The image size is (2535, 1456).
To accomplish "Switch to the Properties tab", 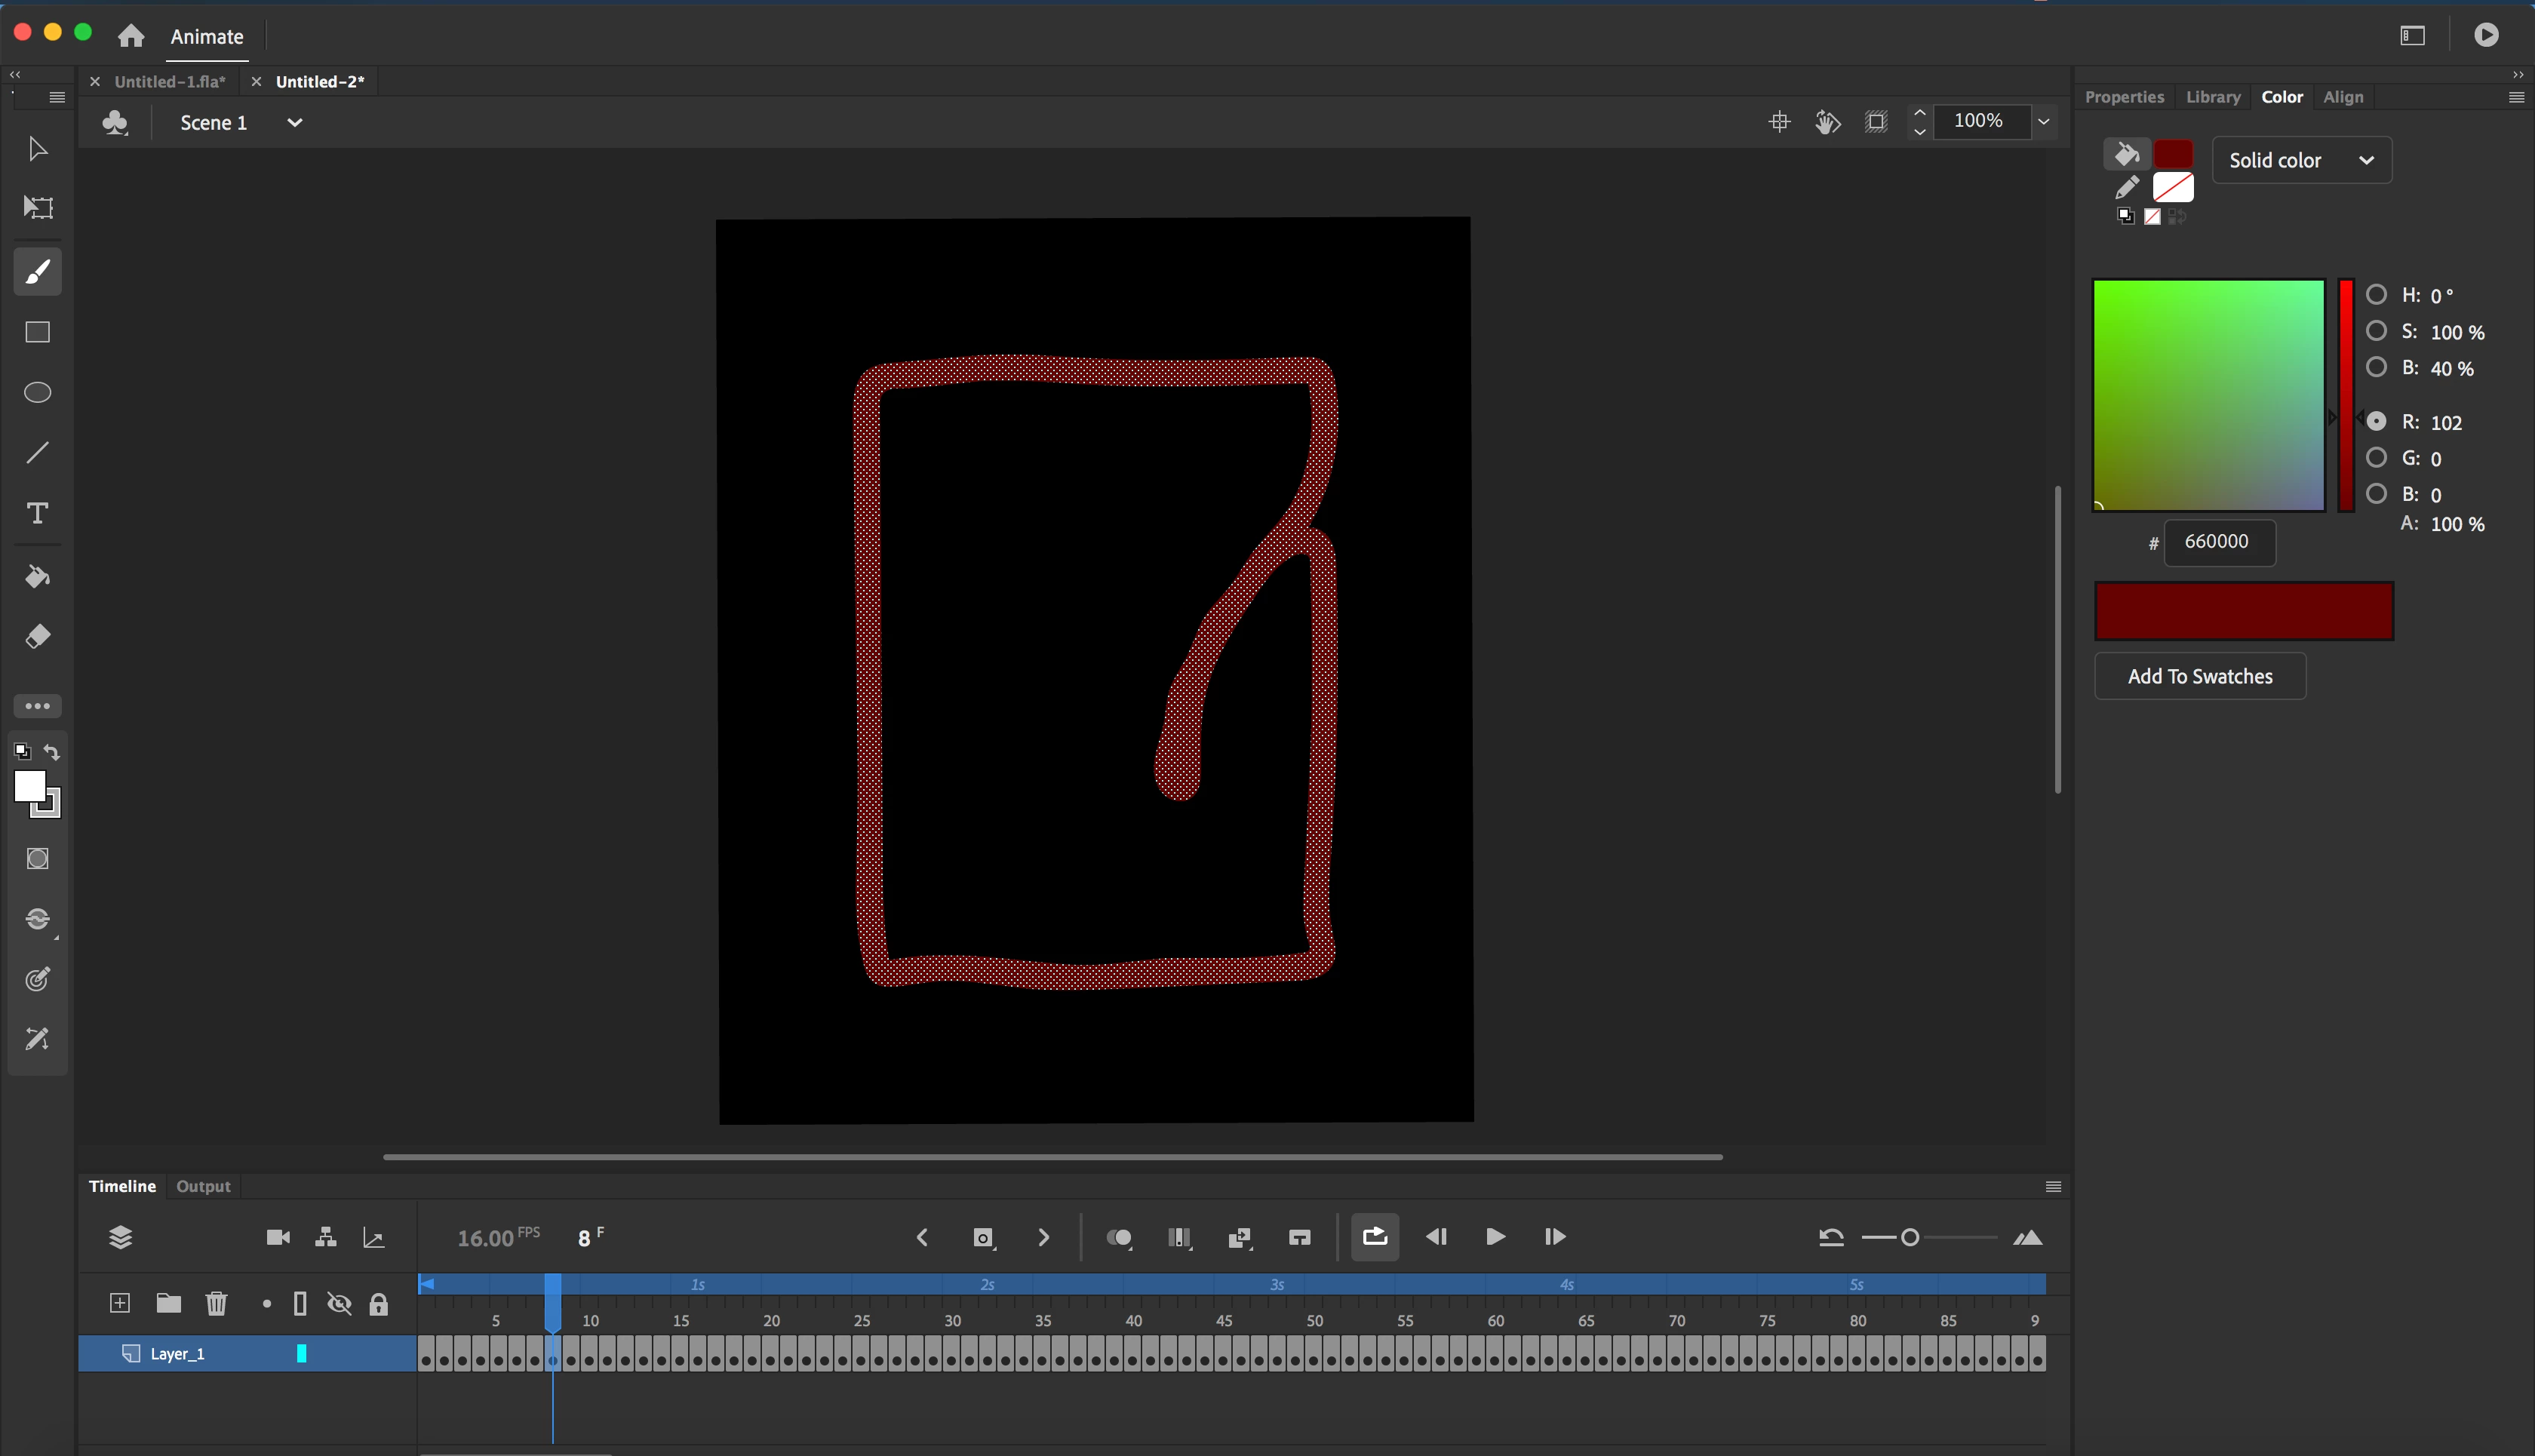I will (2124, 97).
